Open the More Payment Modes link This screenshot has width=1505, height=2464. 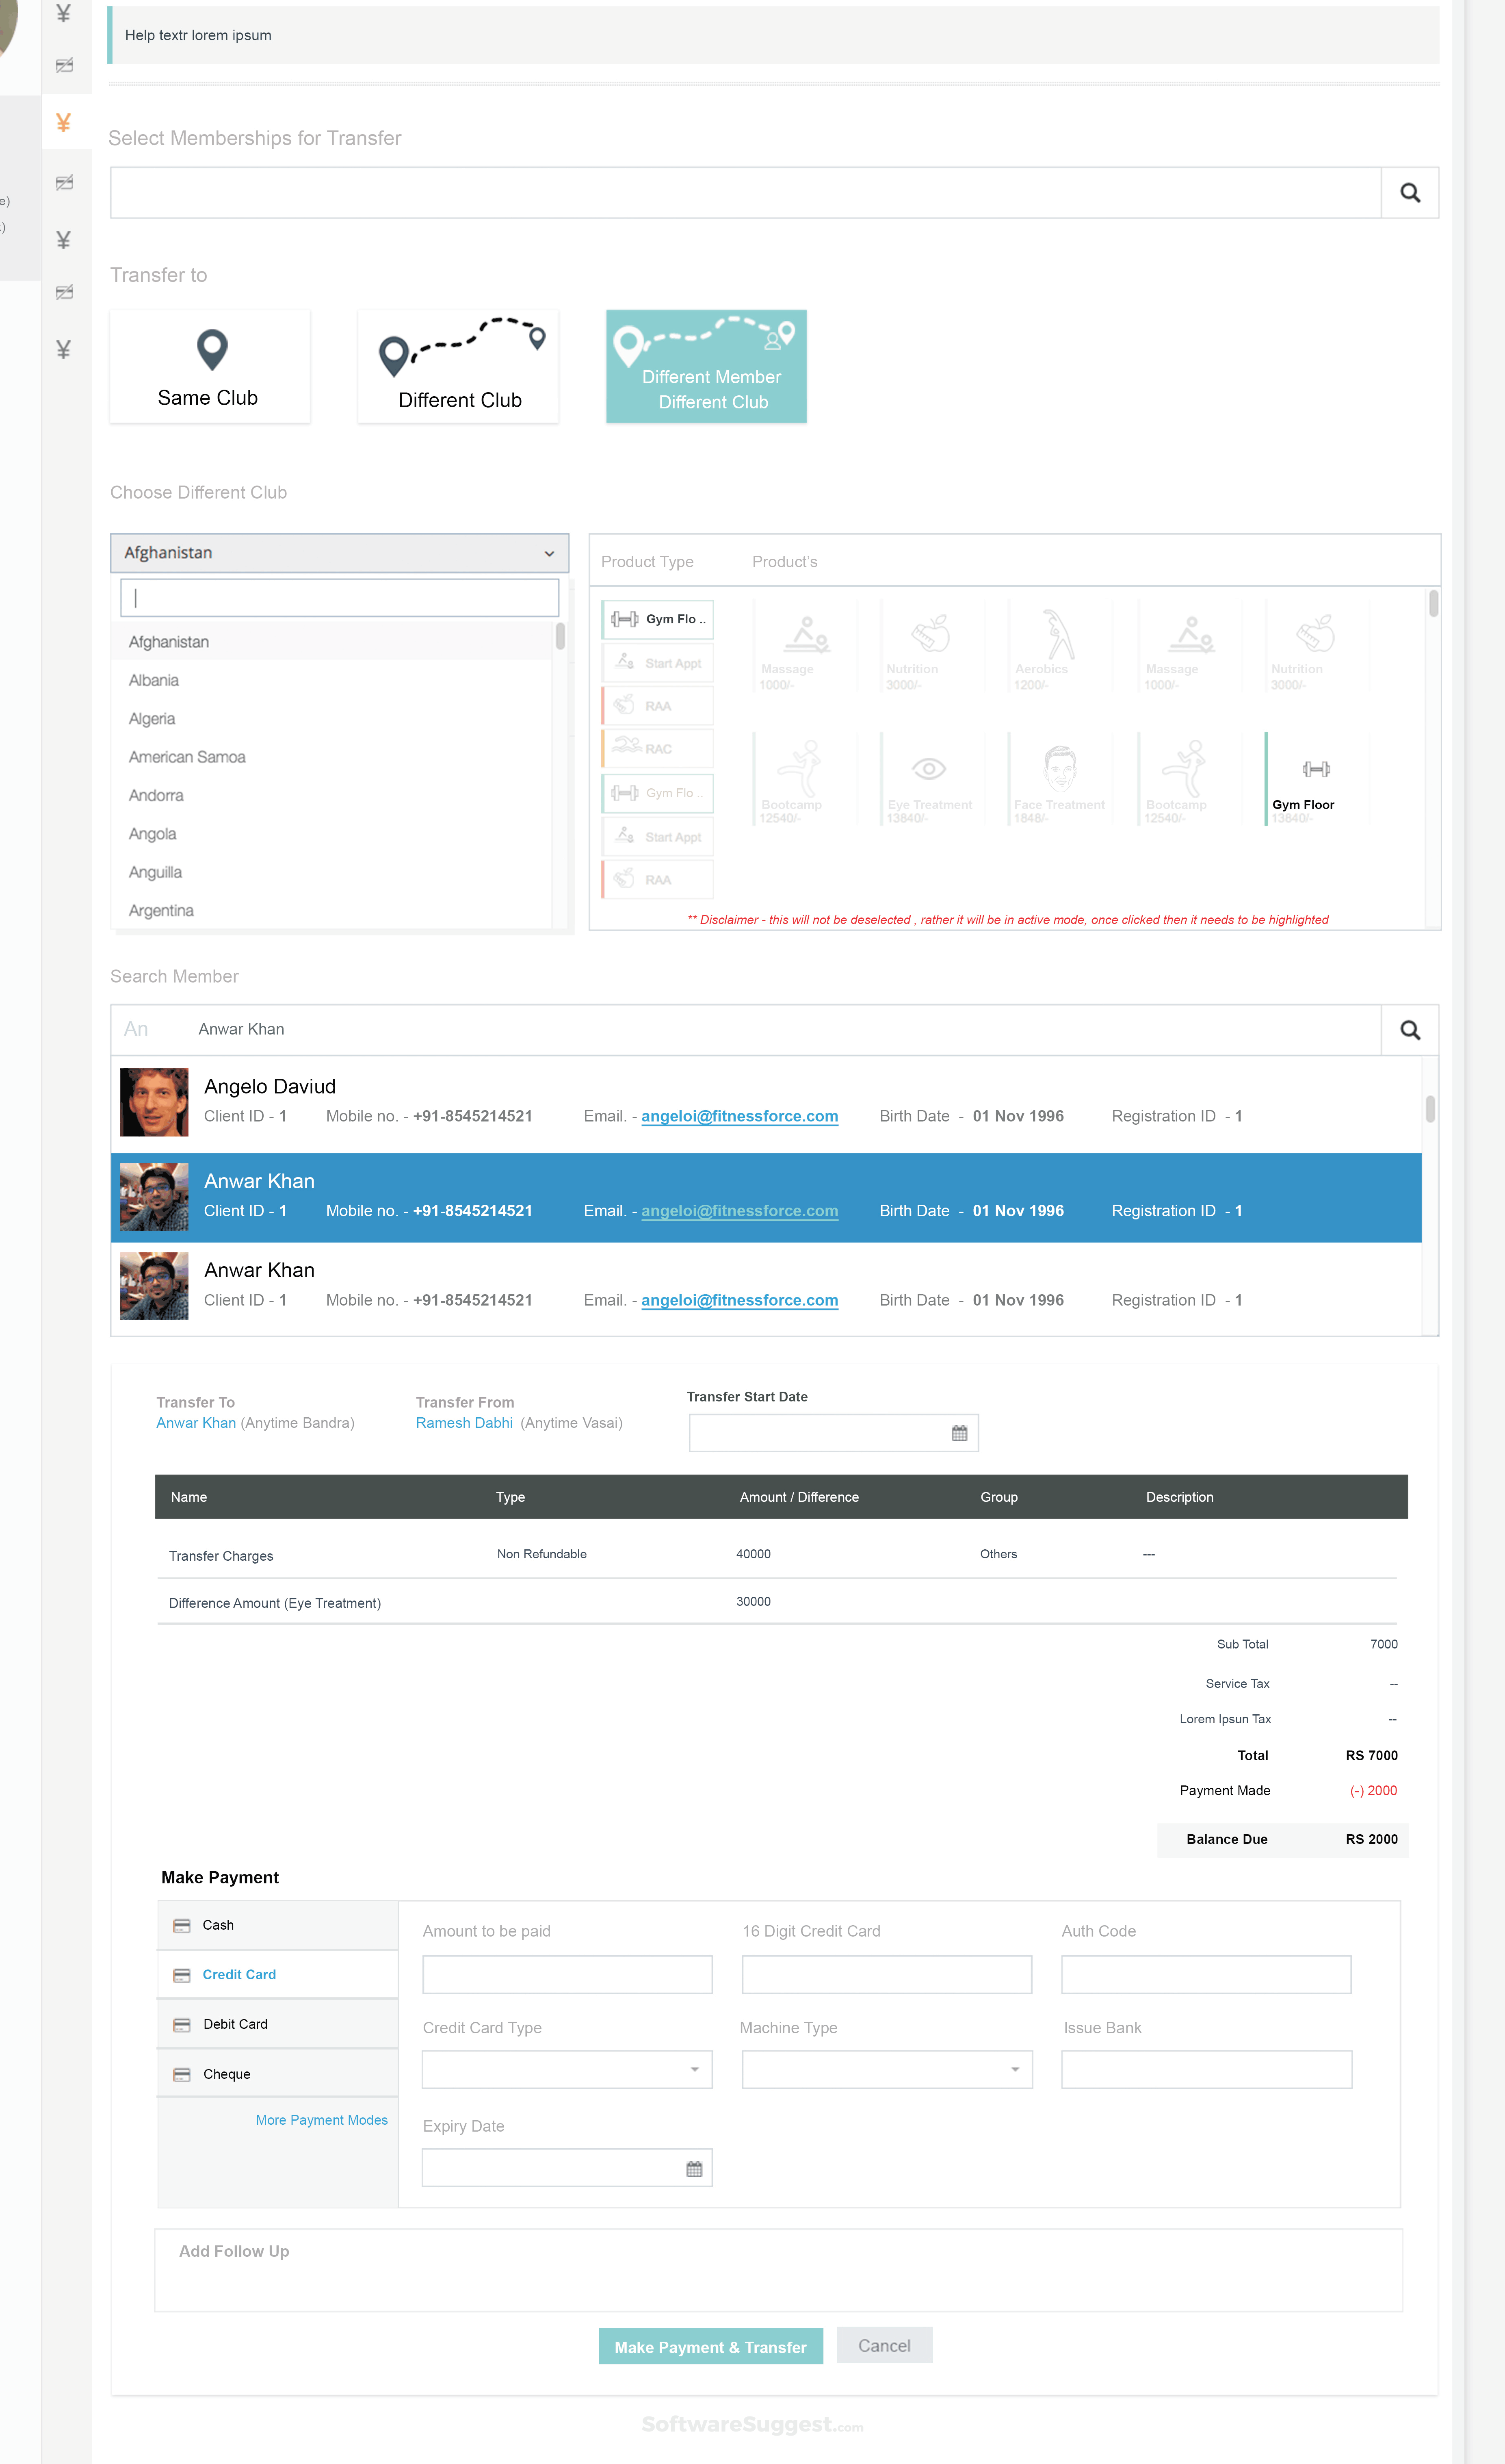click(321, 2120)
